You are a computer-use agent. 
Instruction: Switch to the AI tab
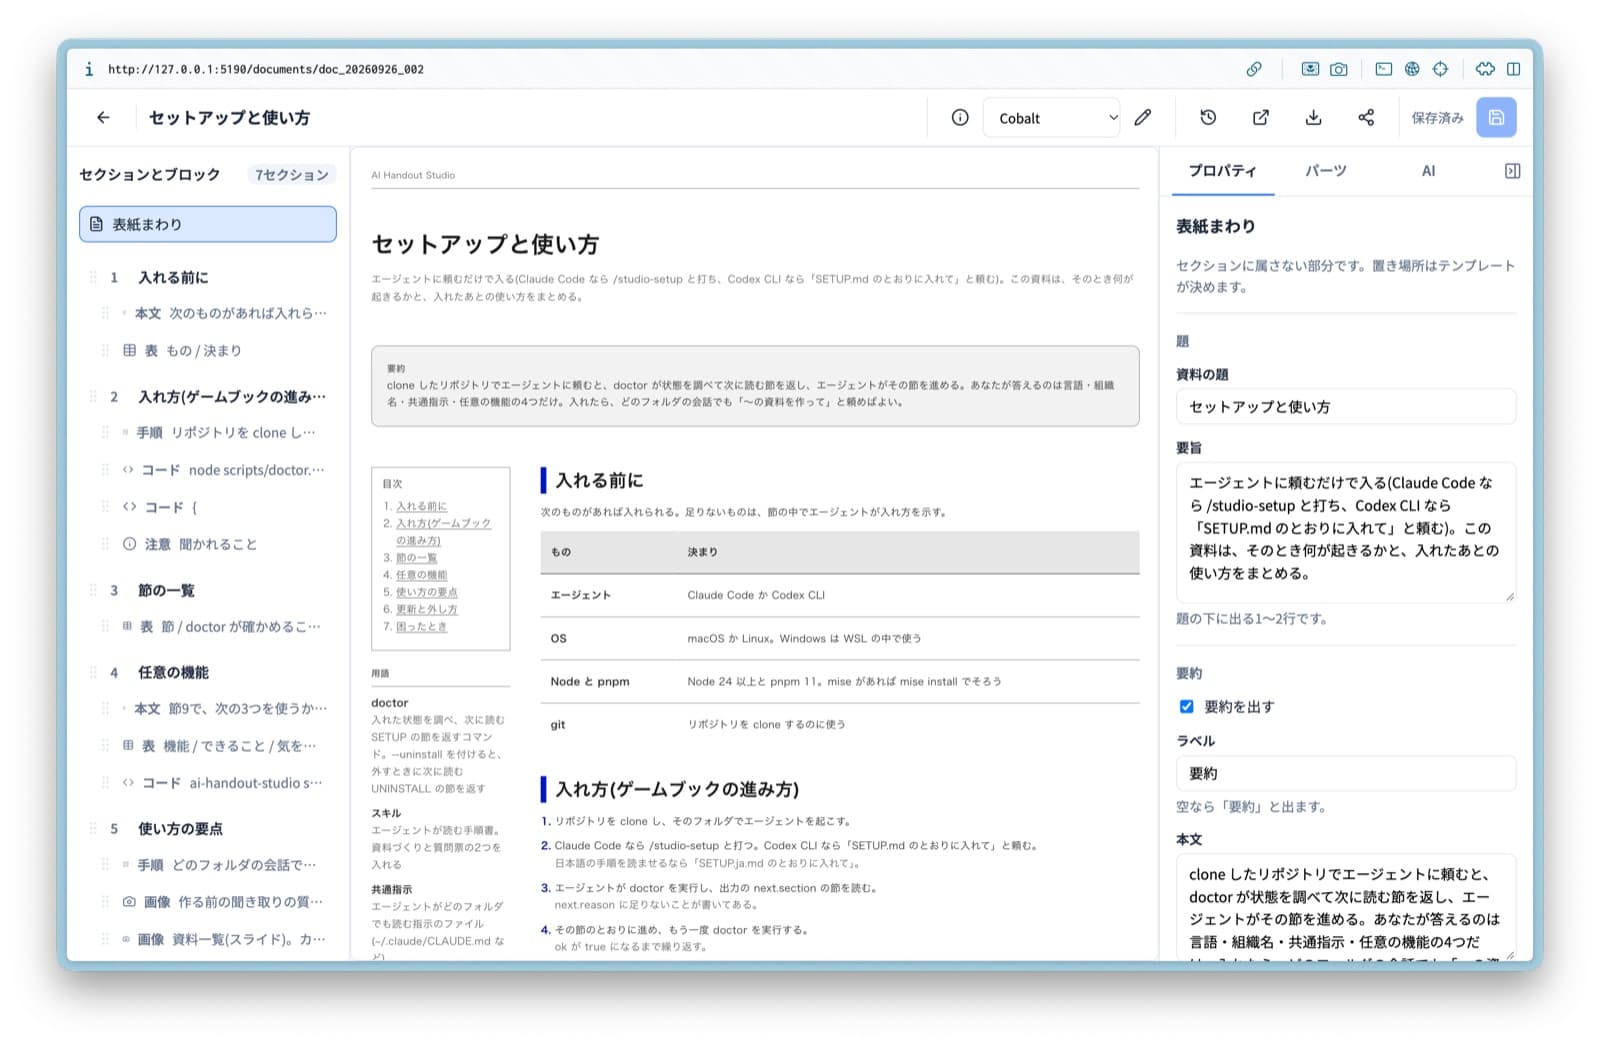click(1428, 171)
